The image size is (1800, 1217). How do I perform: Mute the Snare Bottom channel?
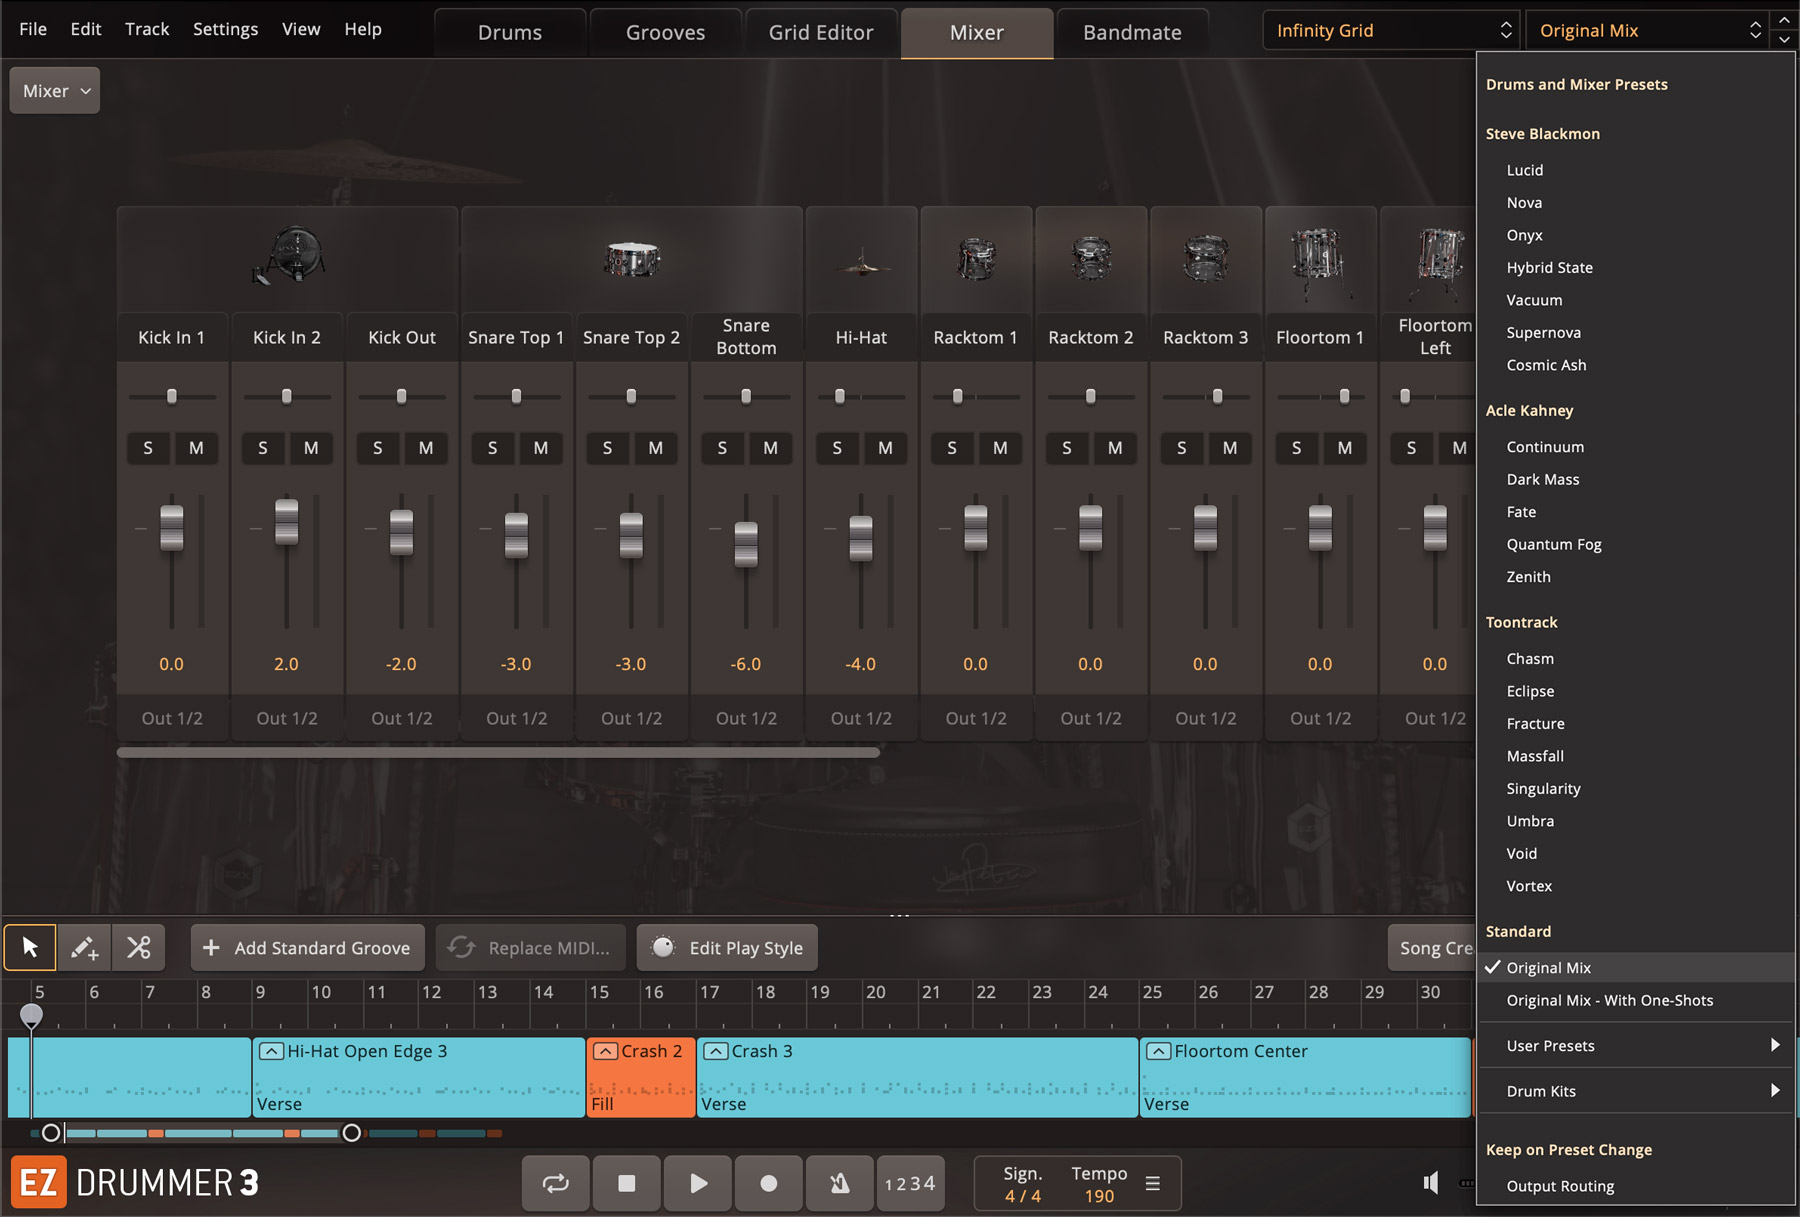click(x=770, y=448)
